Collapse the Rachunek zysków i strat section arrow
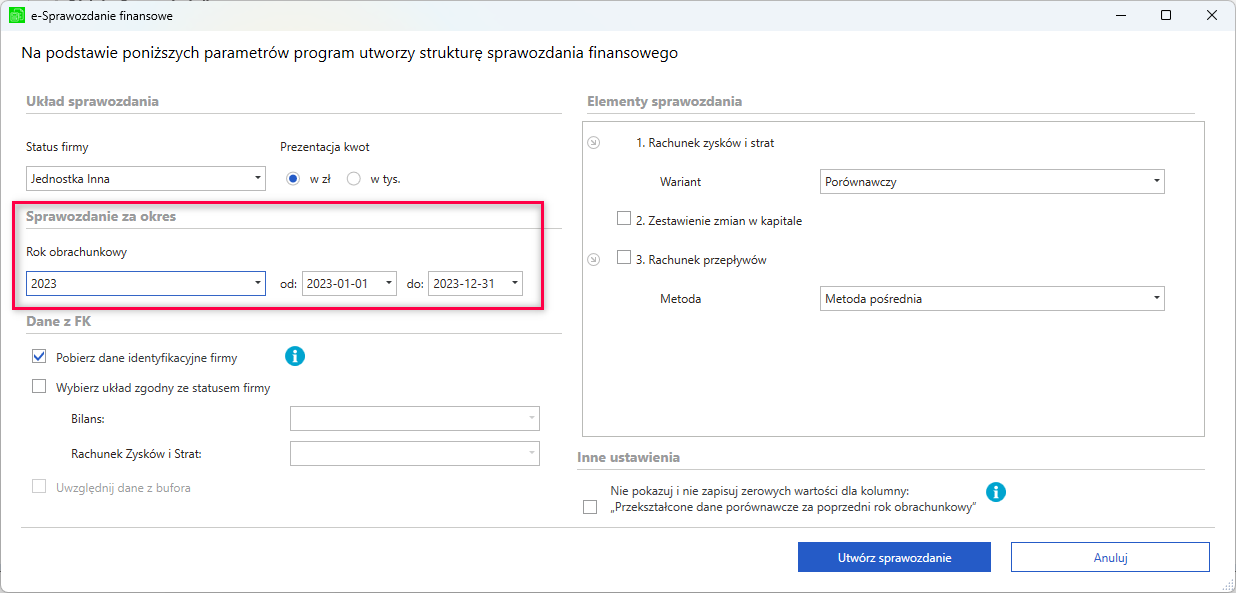This screenshot has width=1236, height=593. pos(593,143)
